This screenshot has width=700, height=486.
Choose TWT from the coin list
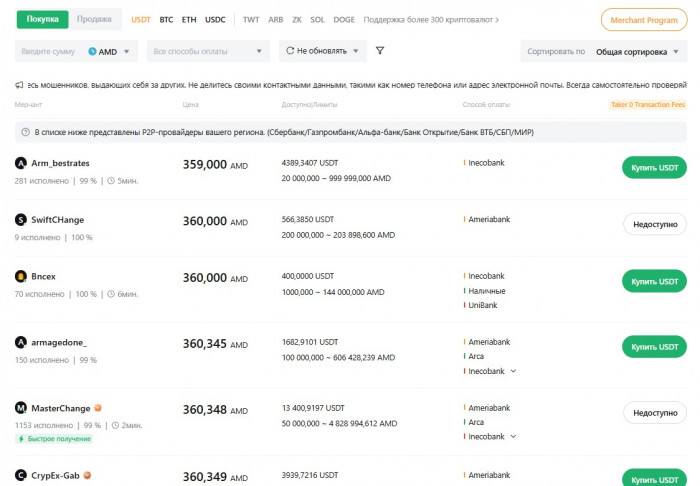(251, 20)
